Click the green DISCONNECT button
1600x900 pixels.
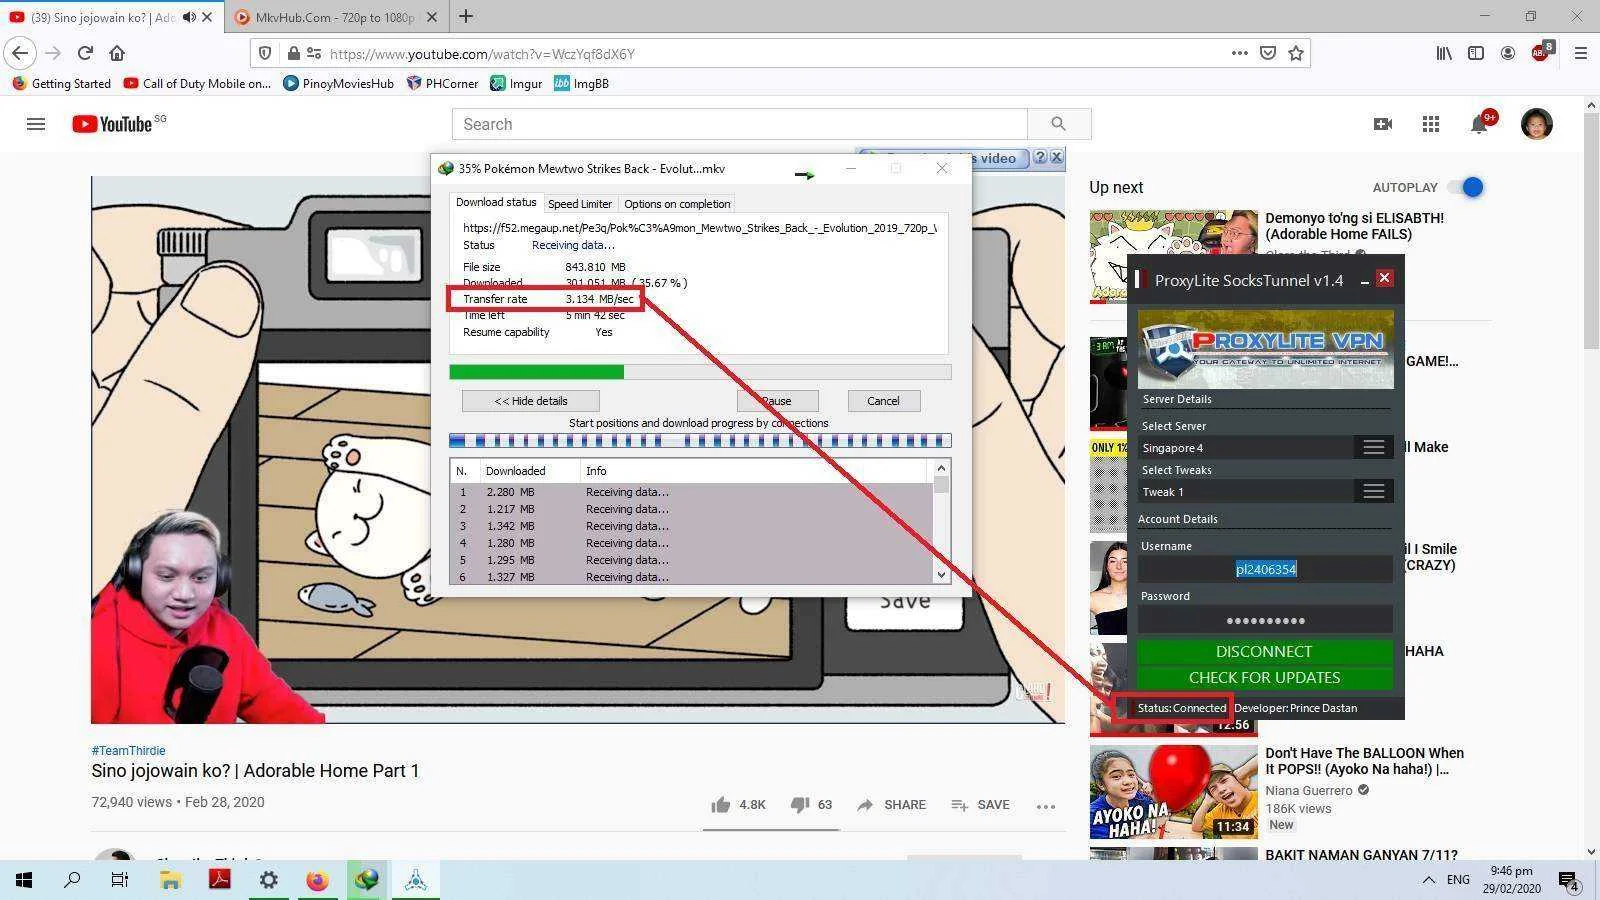(1265, 651)
